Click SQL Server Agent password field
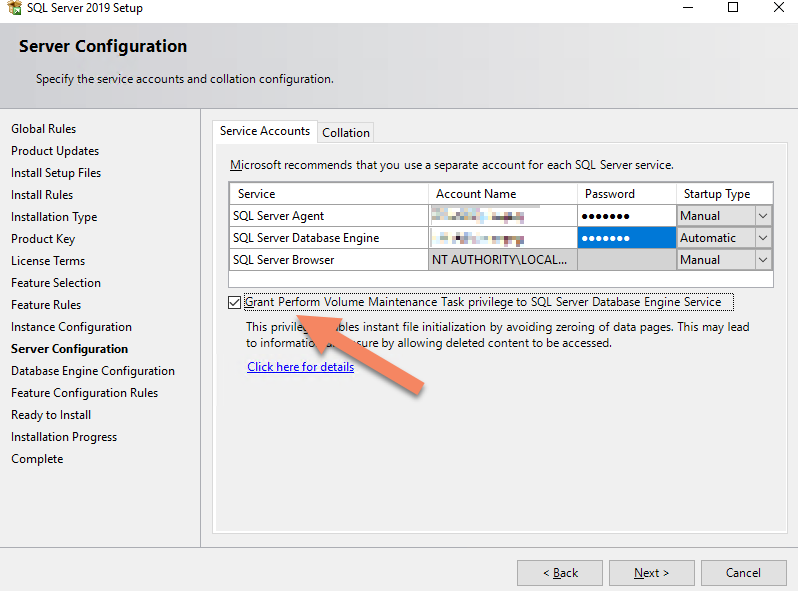798x591 pixels. pyautogui.click(x=626, y=216)
